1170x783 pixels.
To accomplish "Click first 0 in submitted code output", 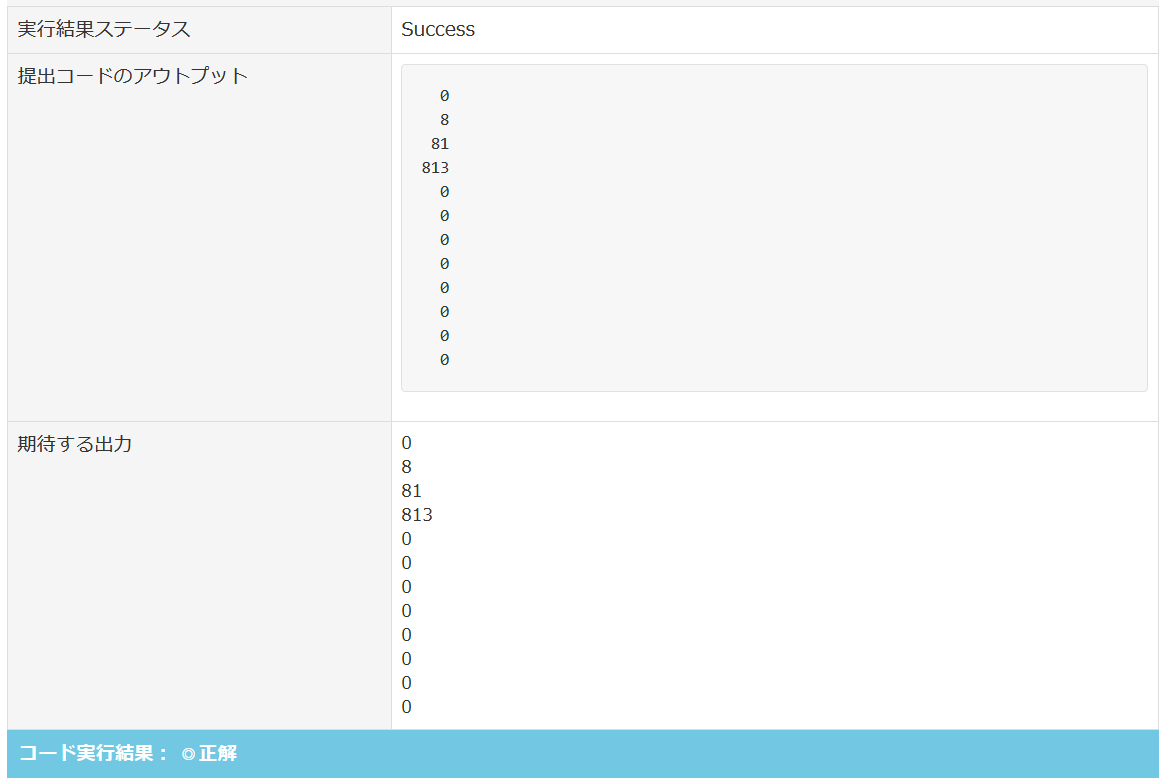I will (444, 96).
